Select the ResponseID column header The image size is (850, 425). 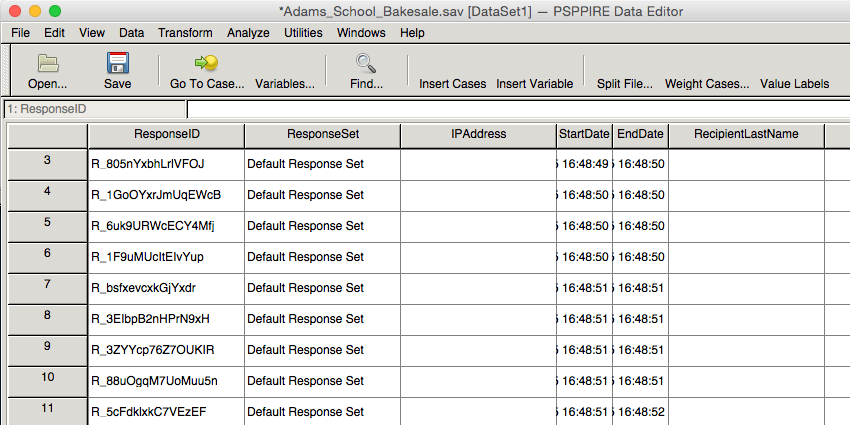(x=166, y=136)
